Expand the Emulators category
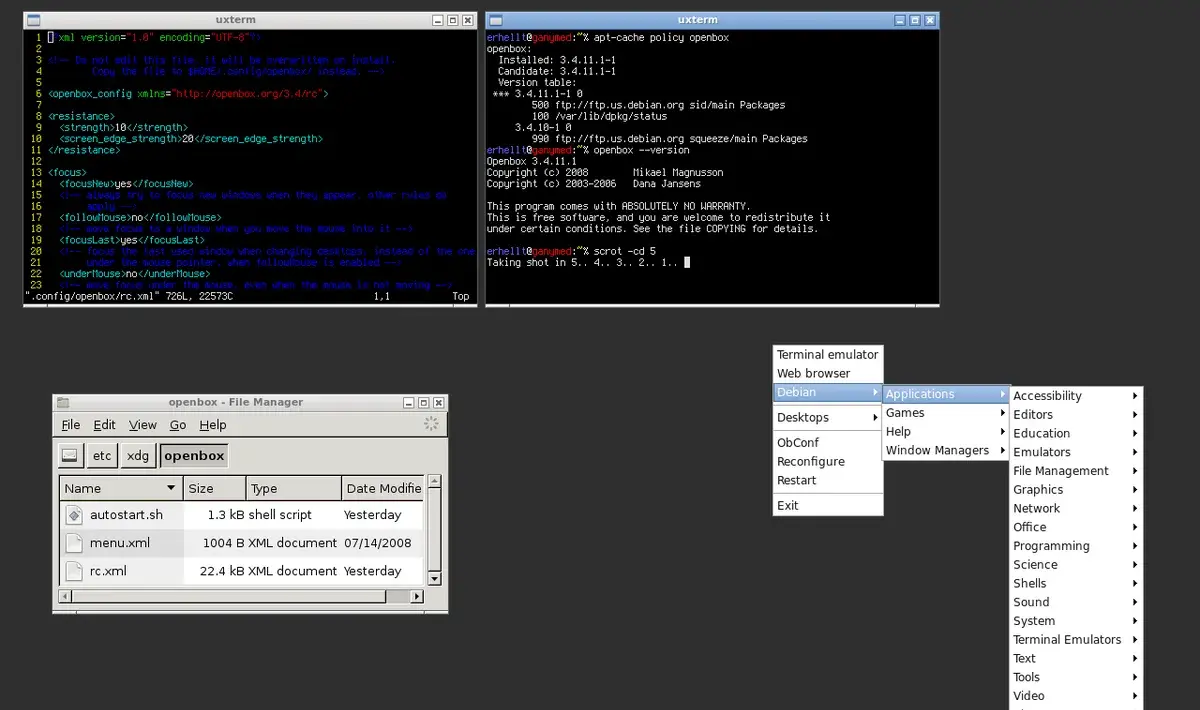 click(1076, 452)
